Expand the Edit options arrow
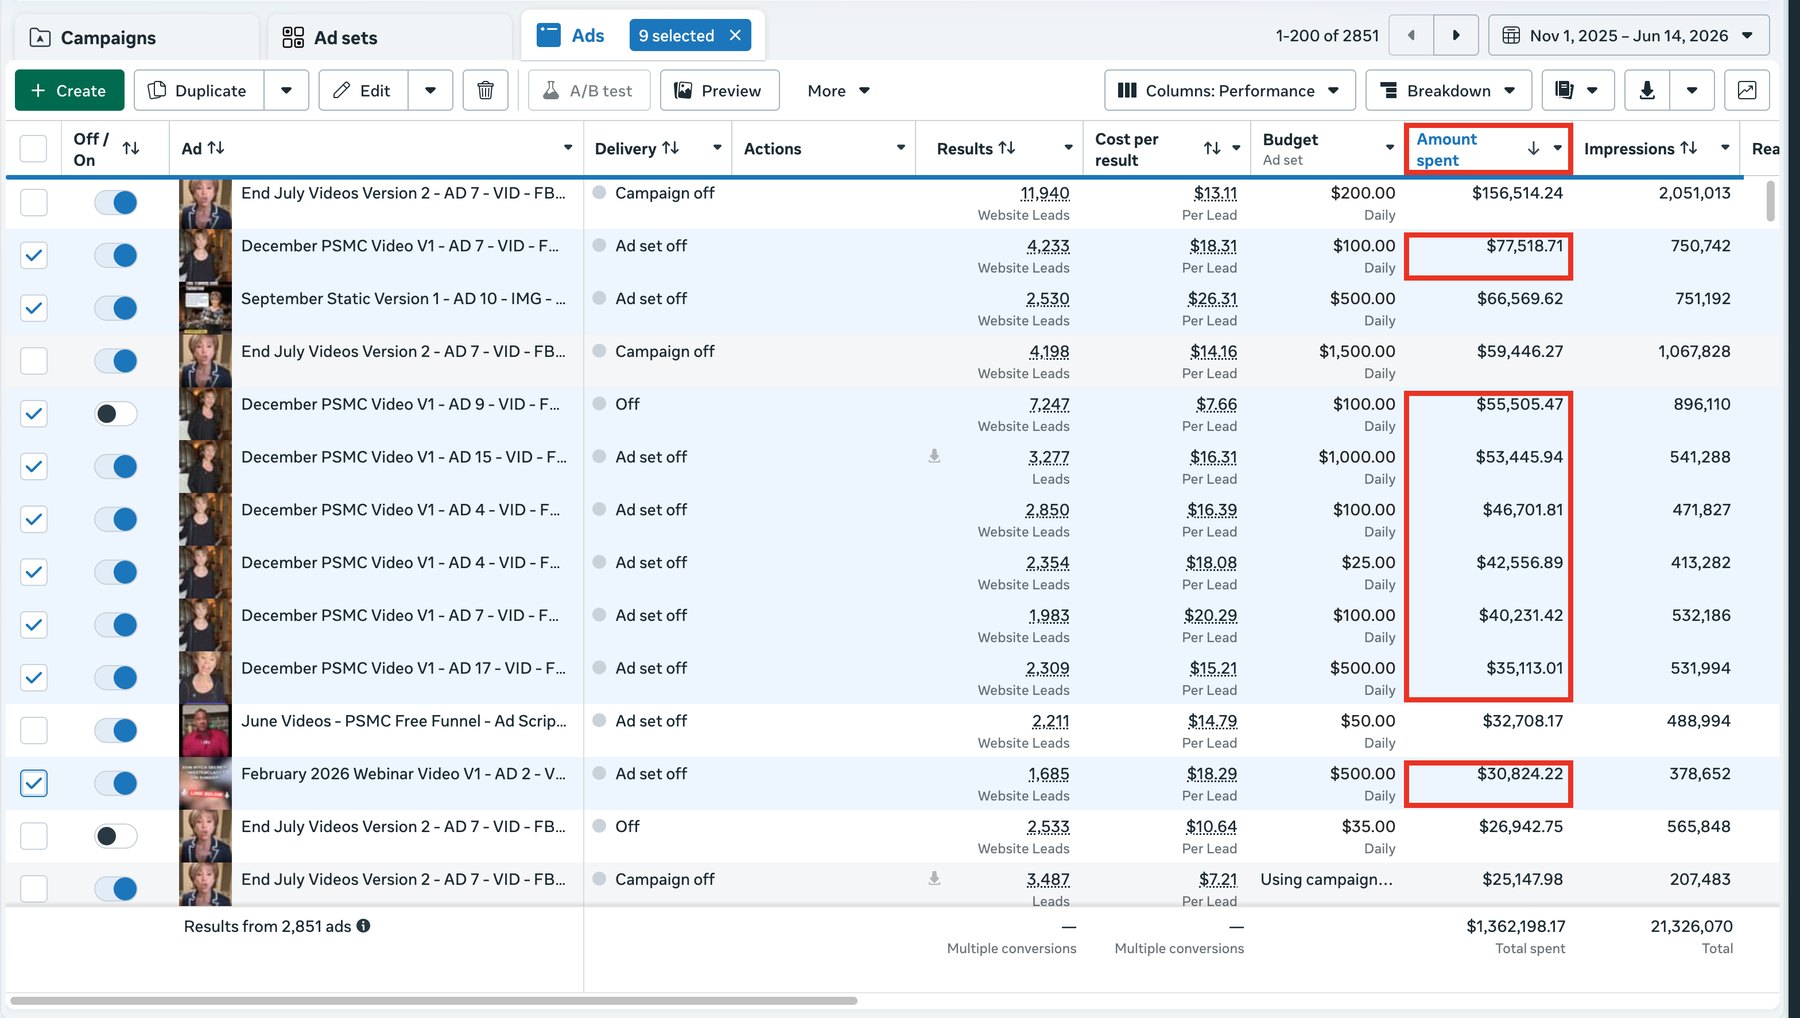 (x=430, y=90)
